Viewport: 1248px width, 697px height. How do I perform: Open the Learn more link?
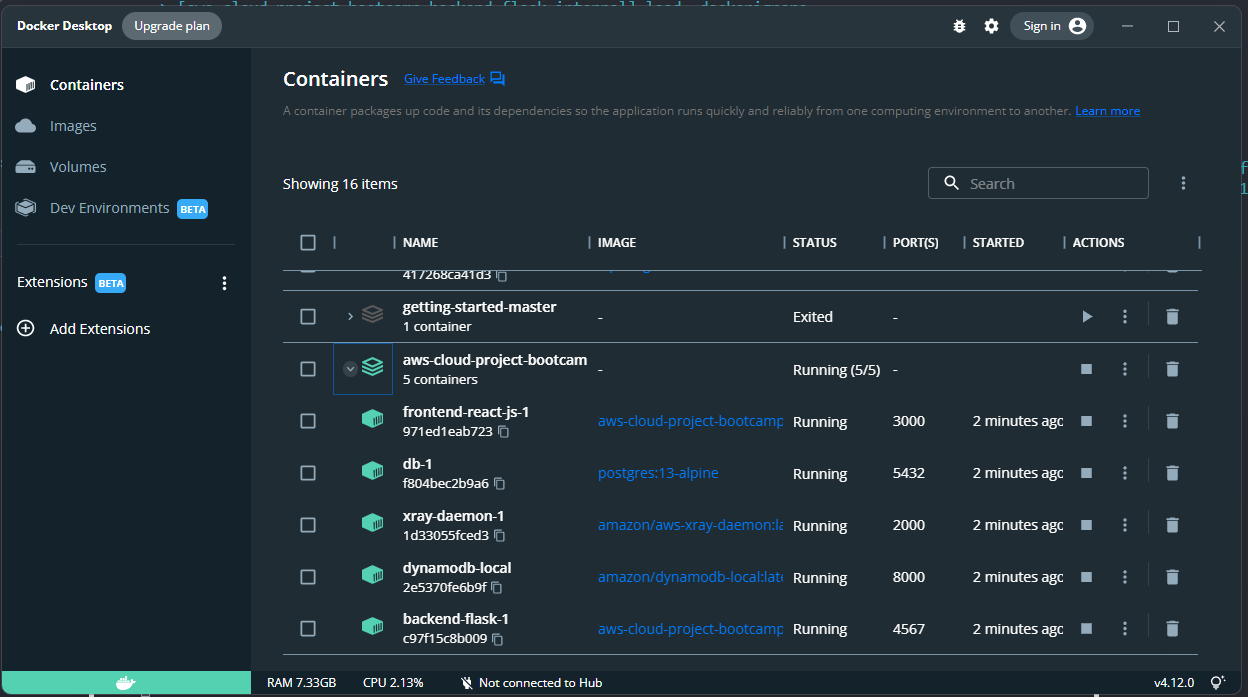[1107, 111]
